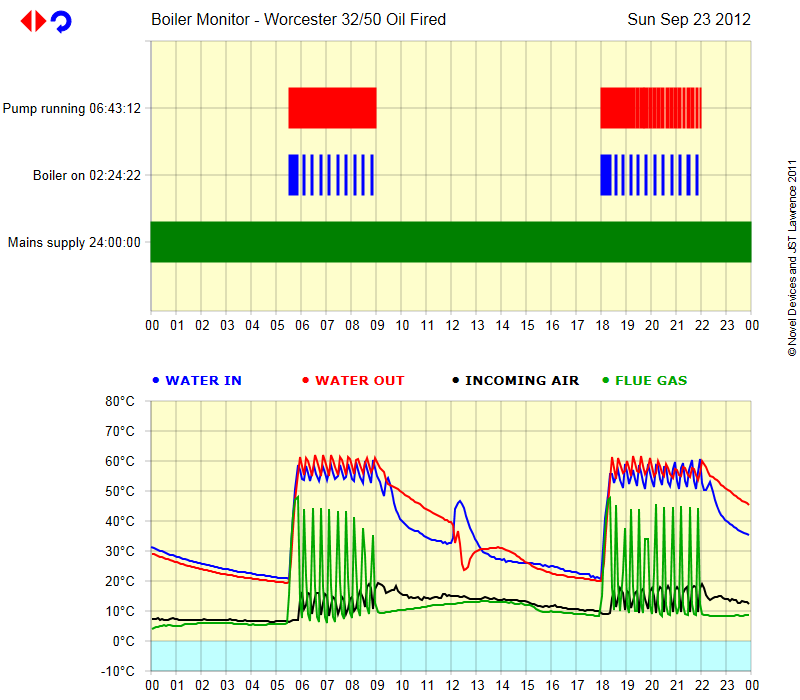Image resolution: width=800 pixels, height=700 pixels.
Task: Click the WATER IN legend entry
Action: 197,381
